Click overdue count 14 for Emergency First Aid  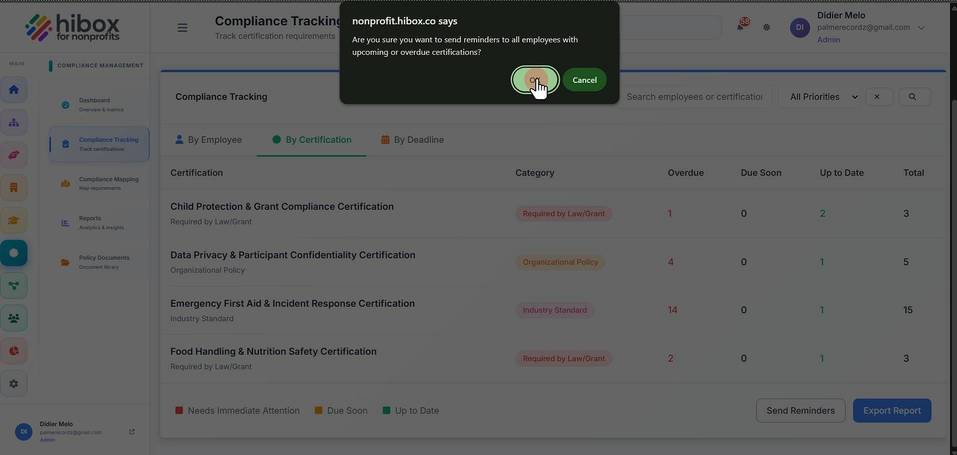(672, 310)
